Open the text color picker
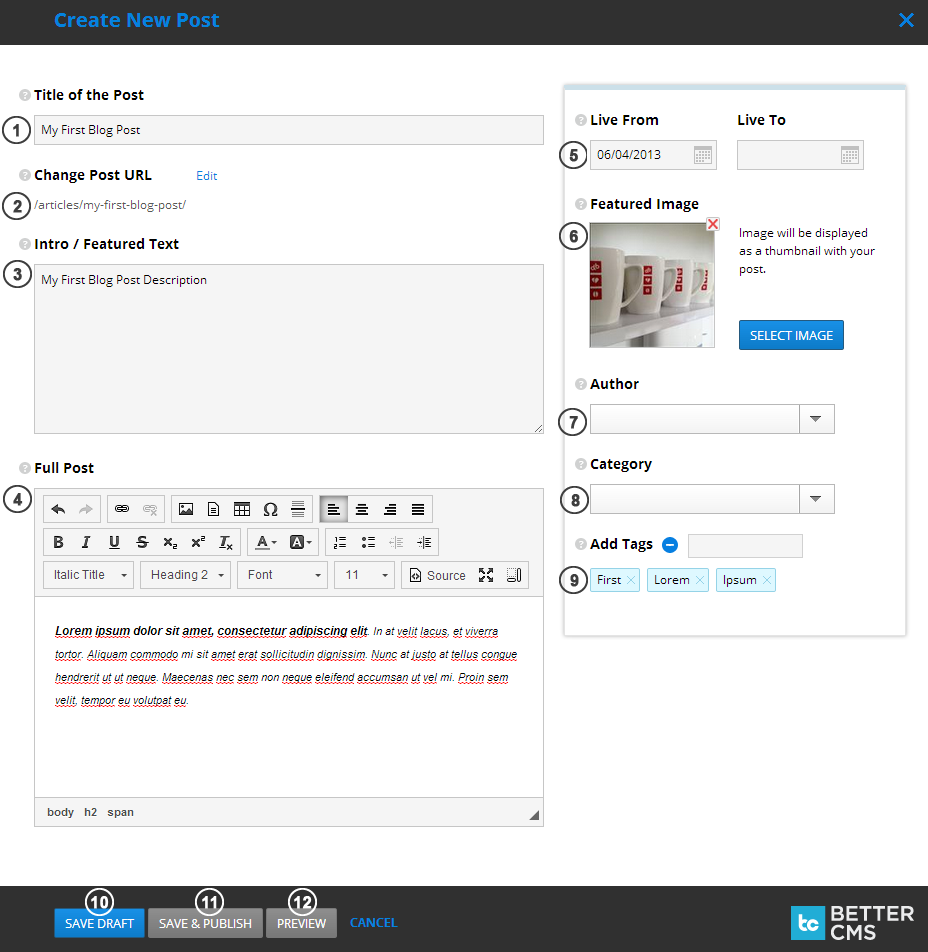The image size is (928, 952). 263,541
